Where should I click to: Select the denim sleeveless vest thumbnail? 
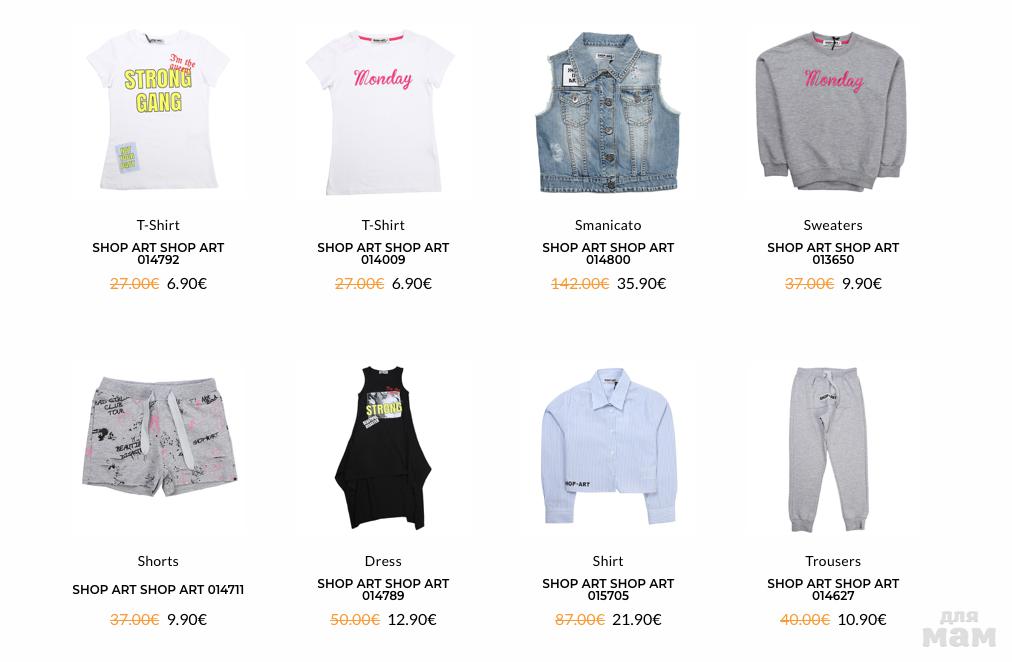[607, 112]
